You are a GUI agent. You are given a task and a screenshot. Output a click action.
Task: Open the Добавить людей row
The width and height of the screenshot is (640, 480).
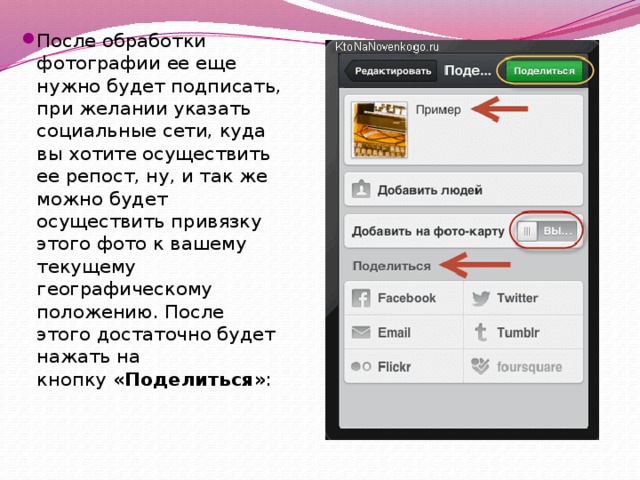(463, 190)
